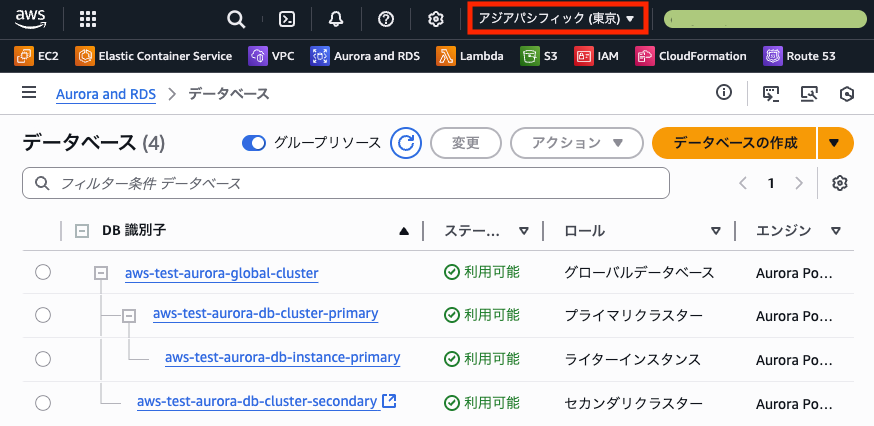Open VPC service shortcut

pos(271,56)
